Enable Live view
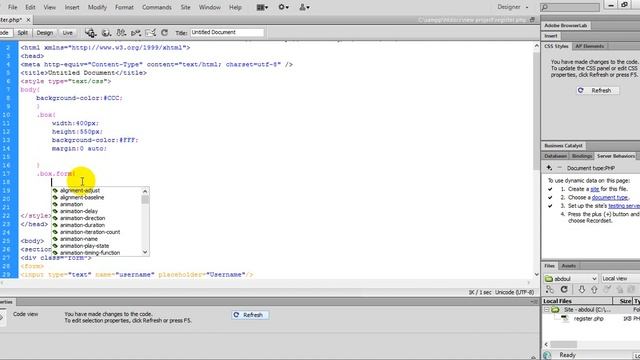Image resolution: width=640 pixels, height=360 pixels. (x=68, y=33)
